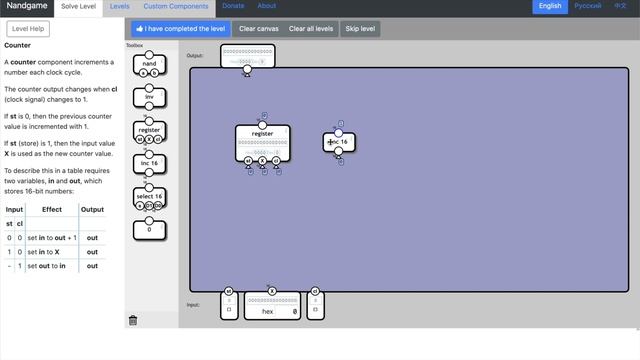Select the register block on the canvas
The width and height of the screenshot is (640, 360).
coord(263,143)
